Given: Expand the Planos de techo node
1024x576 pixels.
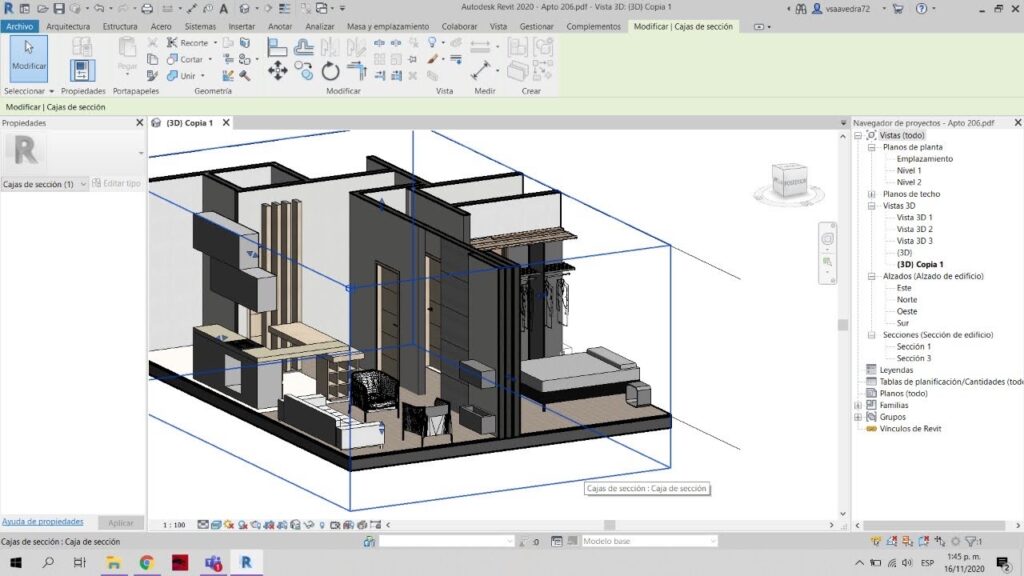Looking at the screenshot, I should pos(871,194).
